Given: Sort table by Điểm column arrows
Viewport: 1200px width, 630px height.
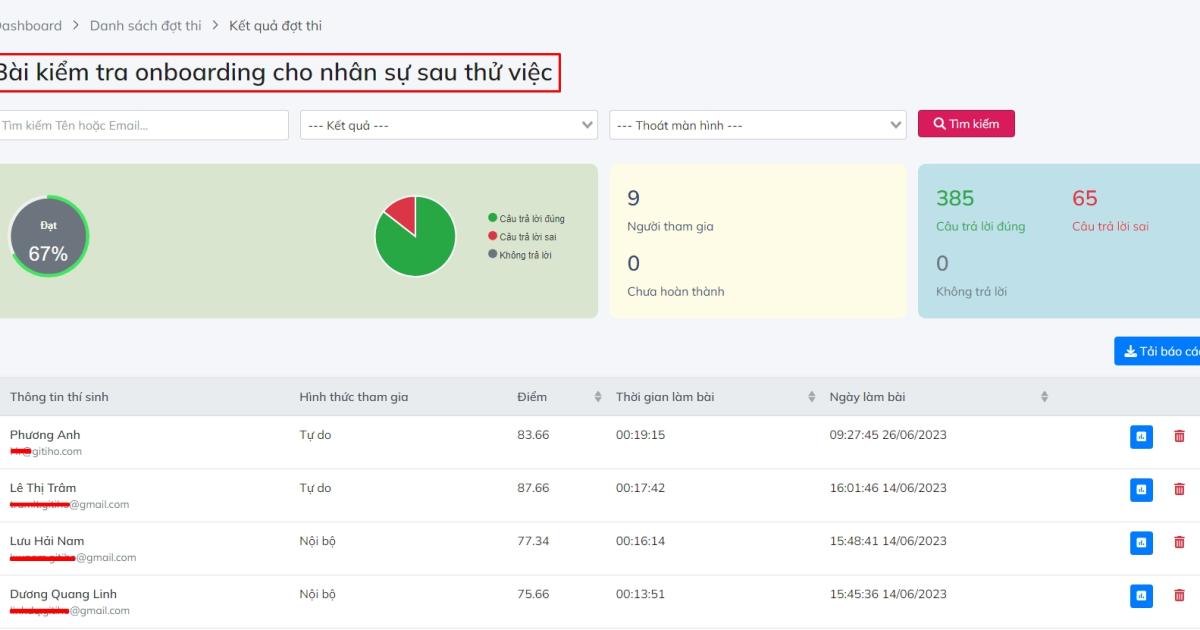Looking at the screenshot, I should tap(598, 397).
